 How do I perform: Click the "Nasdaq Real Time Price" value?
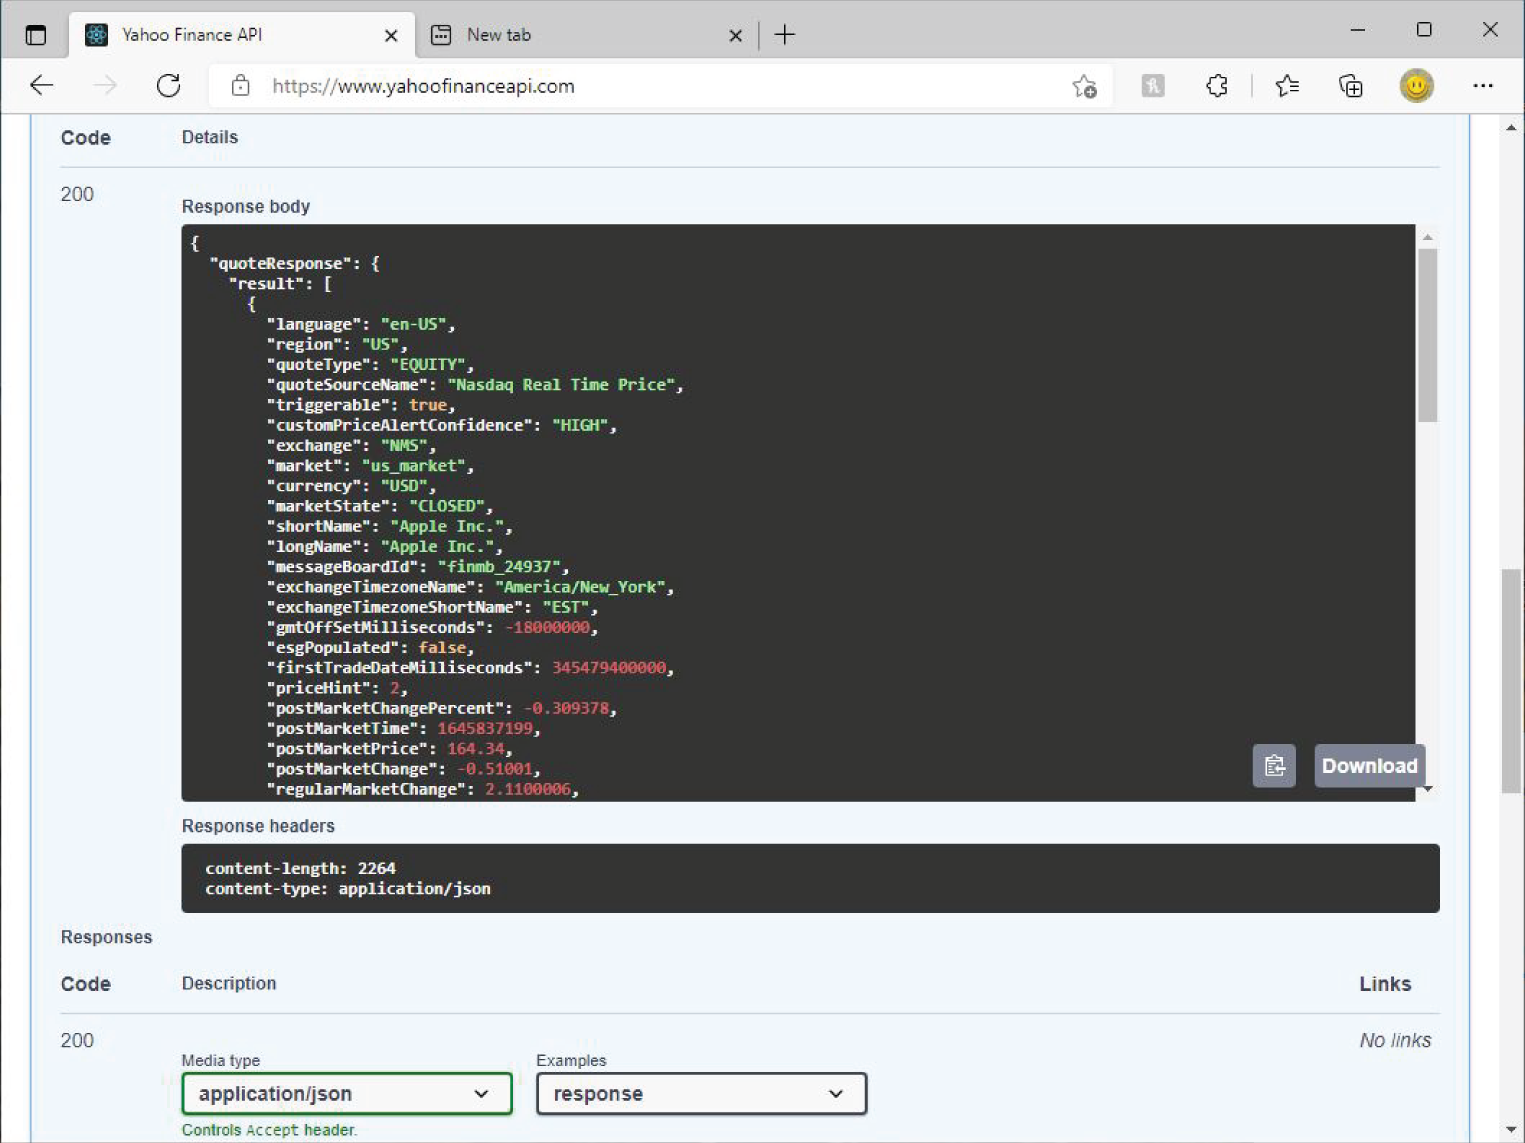pos(561,385)
